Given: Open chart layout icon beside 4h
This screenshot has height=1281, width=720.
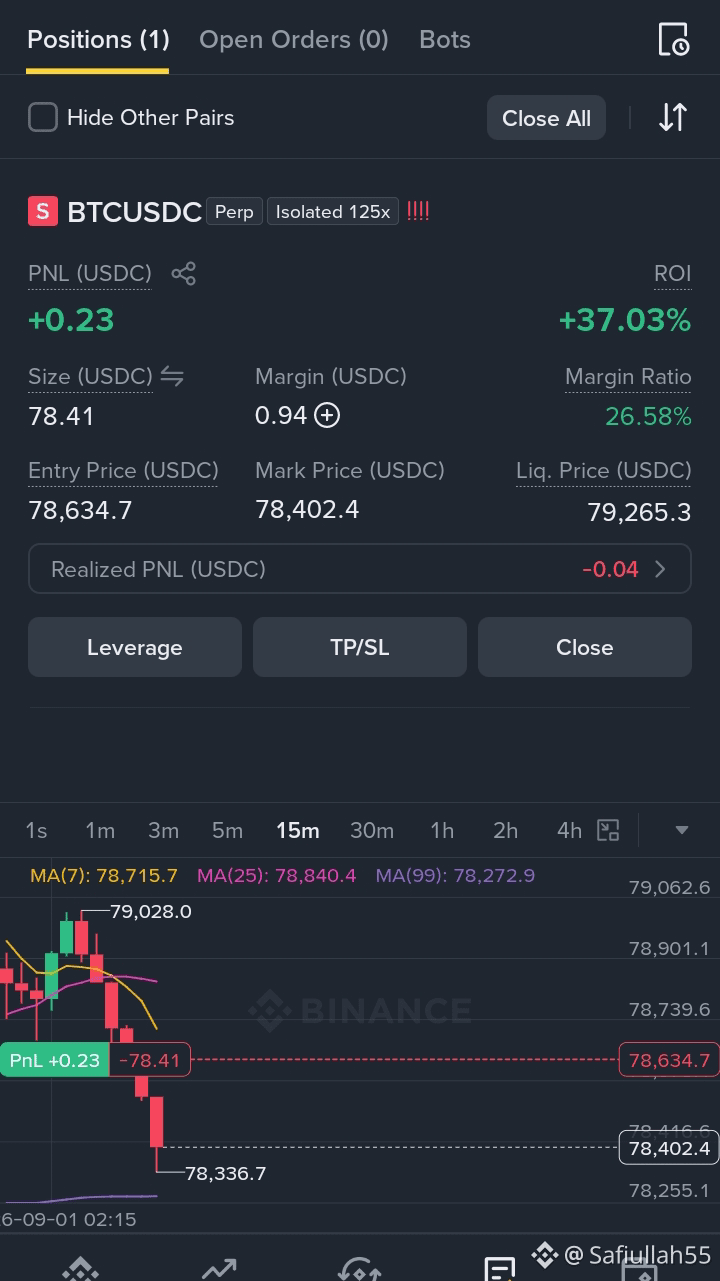Looking at the screenshot, I should [608, 830].
